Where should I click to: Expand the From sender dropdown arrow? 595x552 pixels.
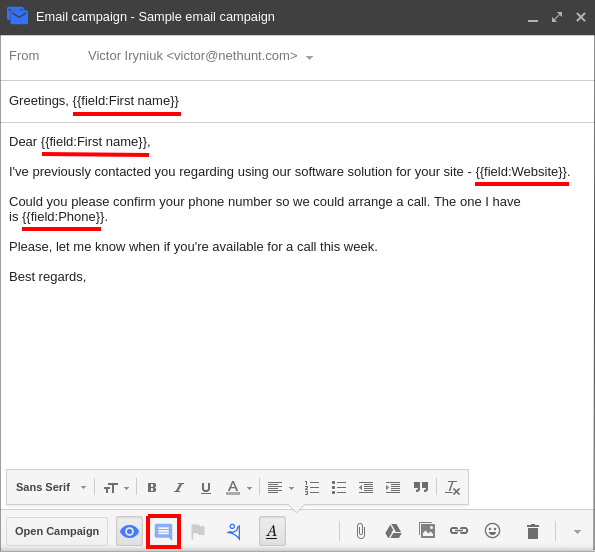point(310,58)
